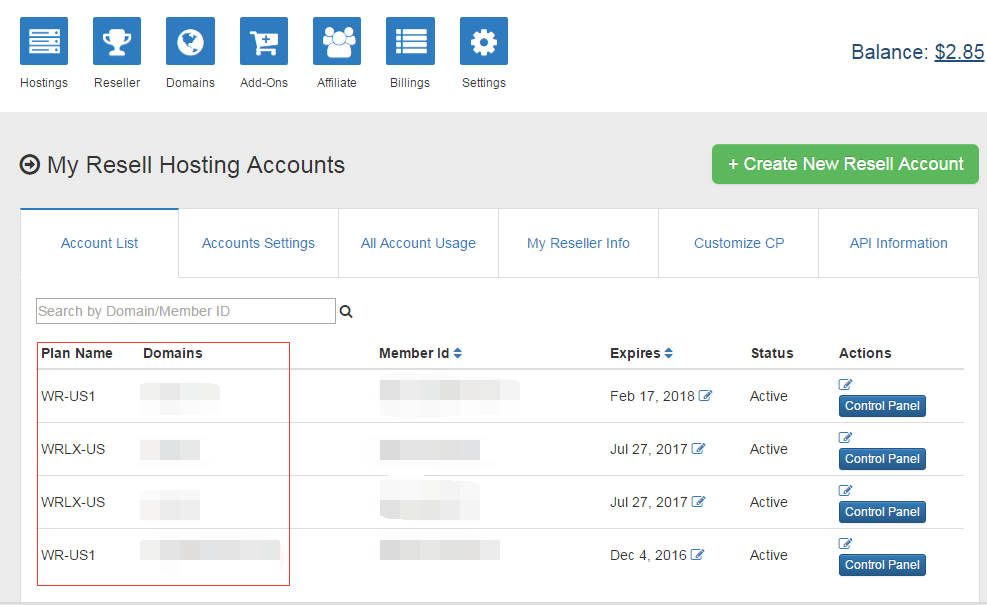The width and height of the screenshot is (987, 605).
Task: Click the Reseller trophy icon
Action: click(117, 42)
